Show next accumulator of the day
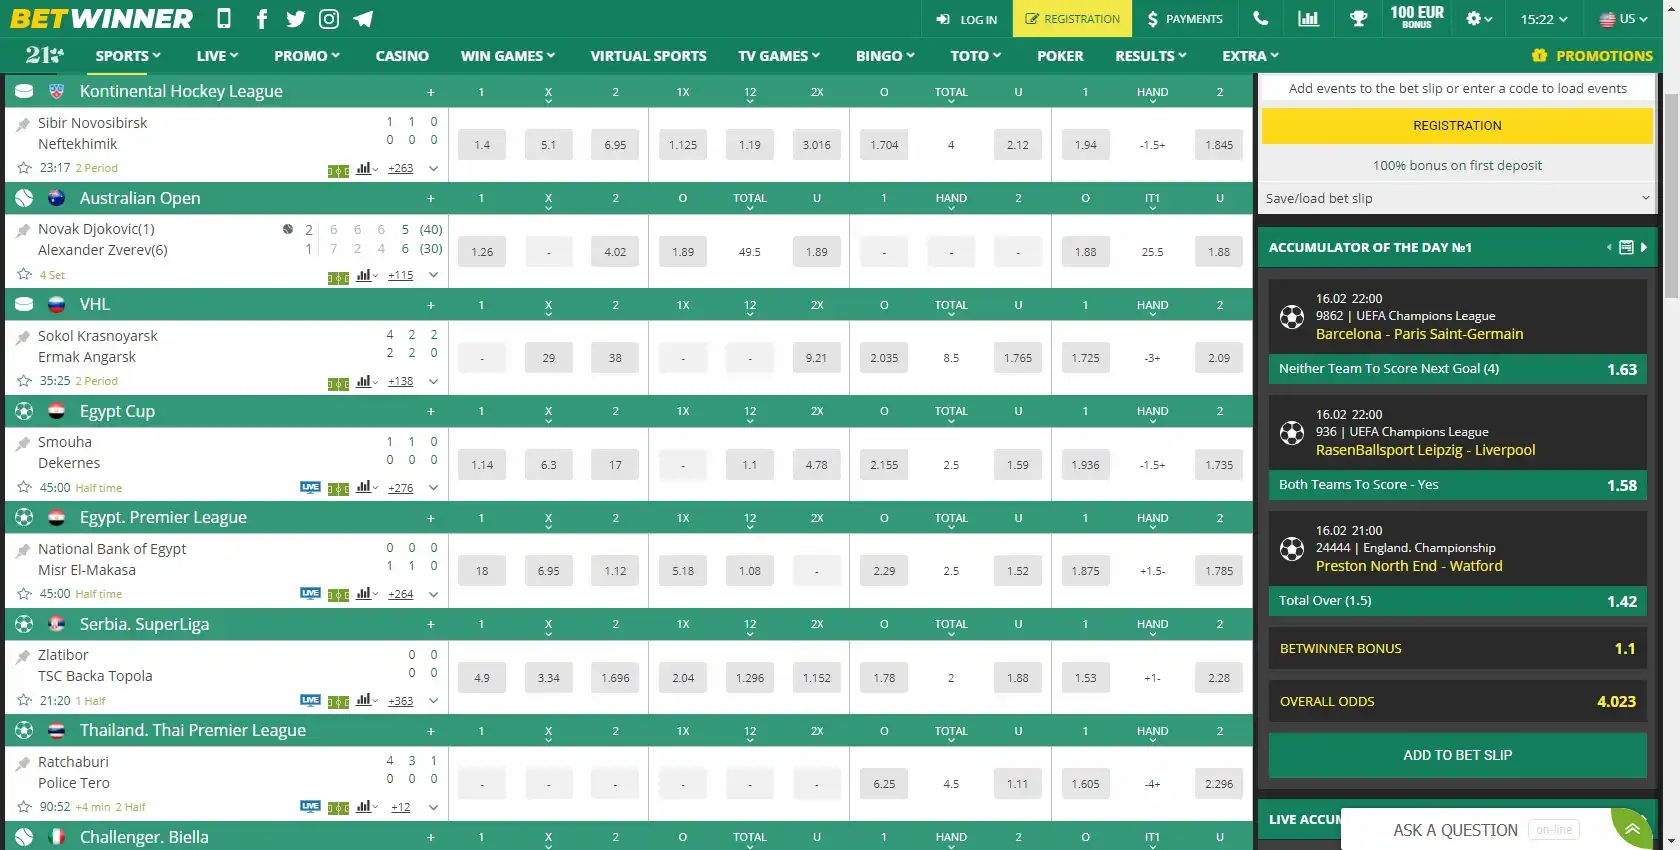The image size is (1680, 850). click(x=1643, y=247)
